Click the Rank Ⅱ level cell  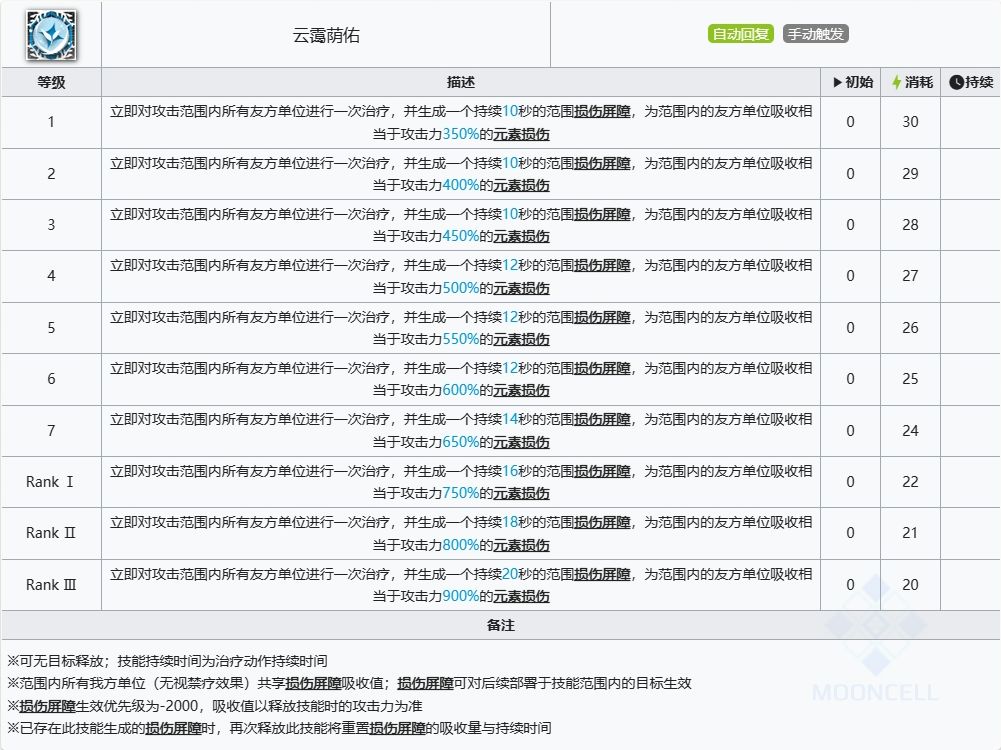pyautogui.click(x=51, y=533)
